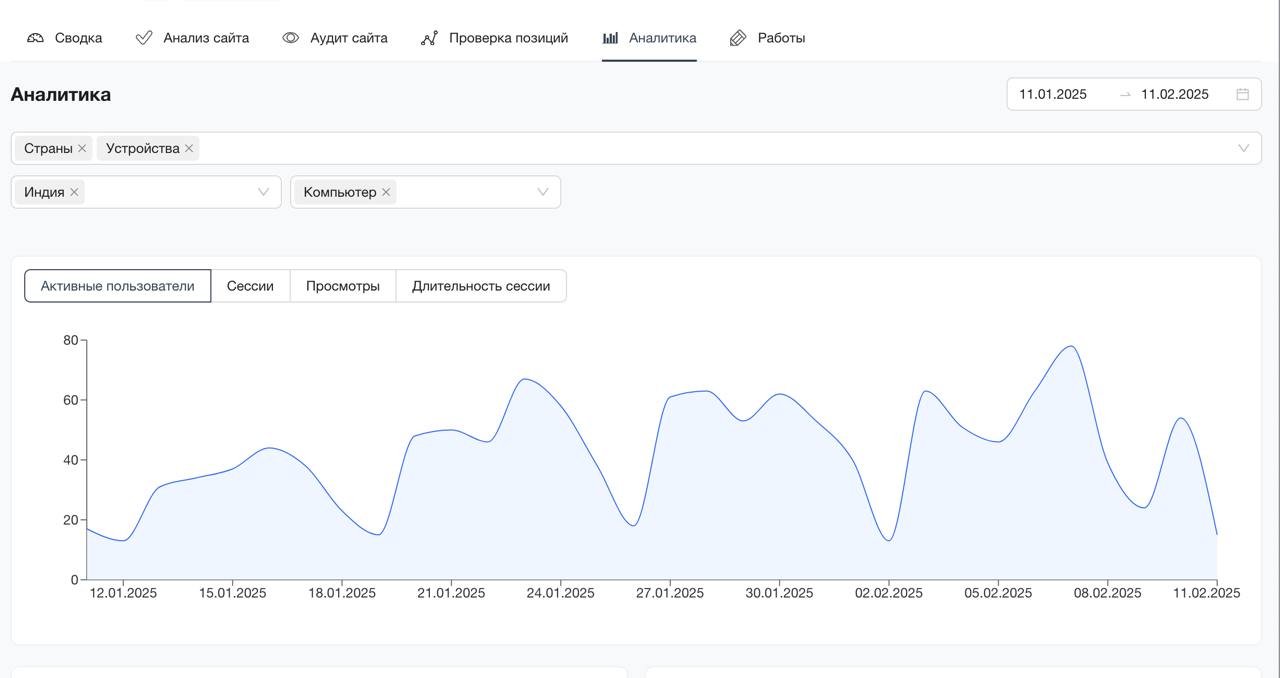Show Длительность сессии on chart

(481, 286)
